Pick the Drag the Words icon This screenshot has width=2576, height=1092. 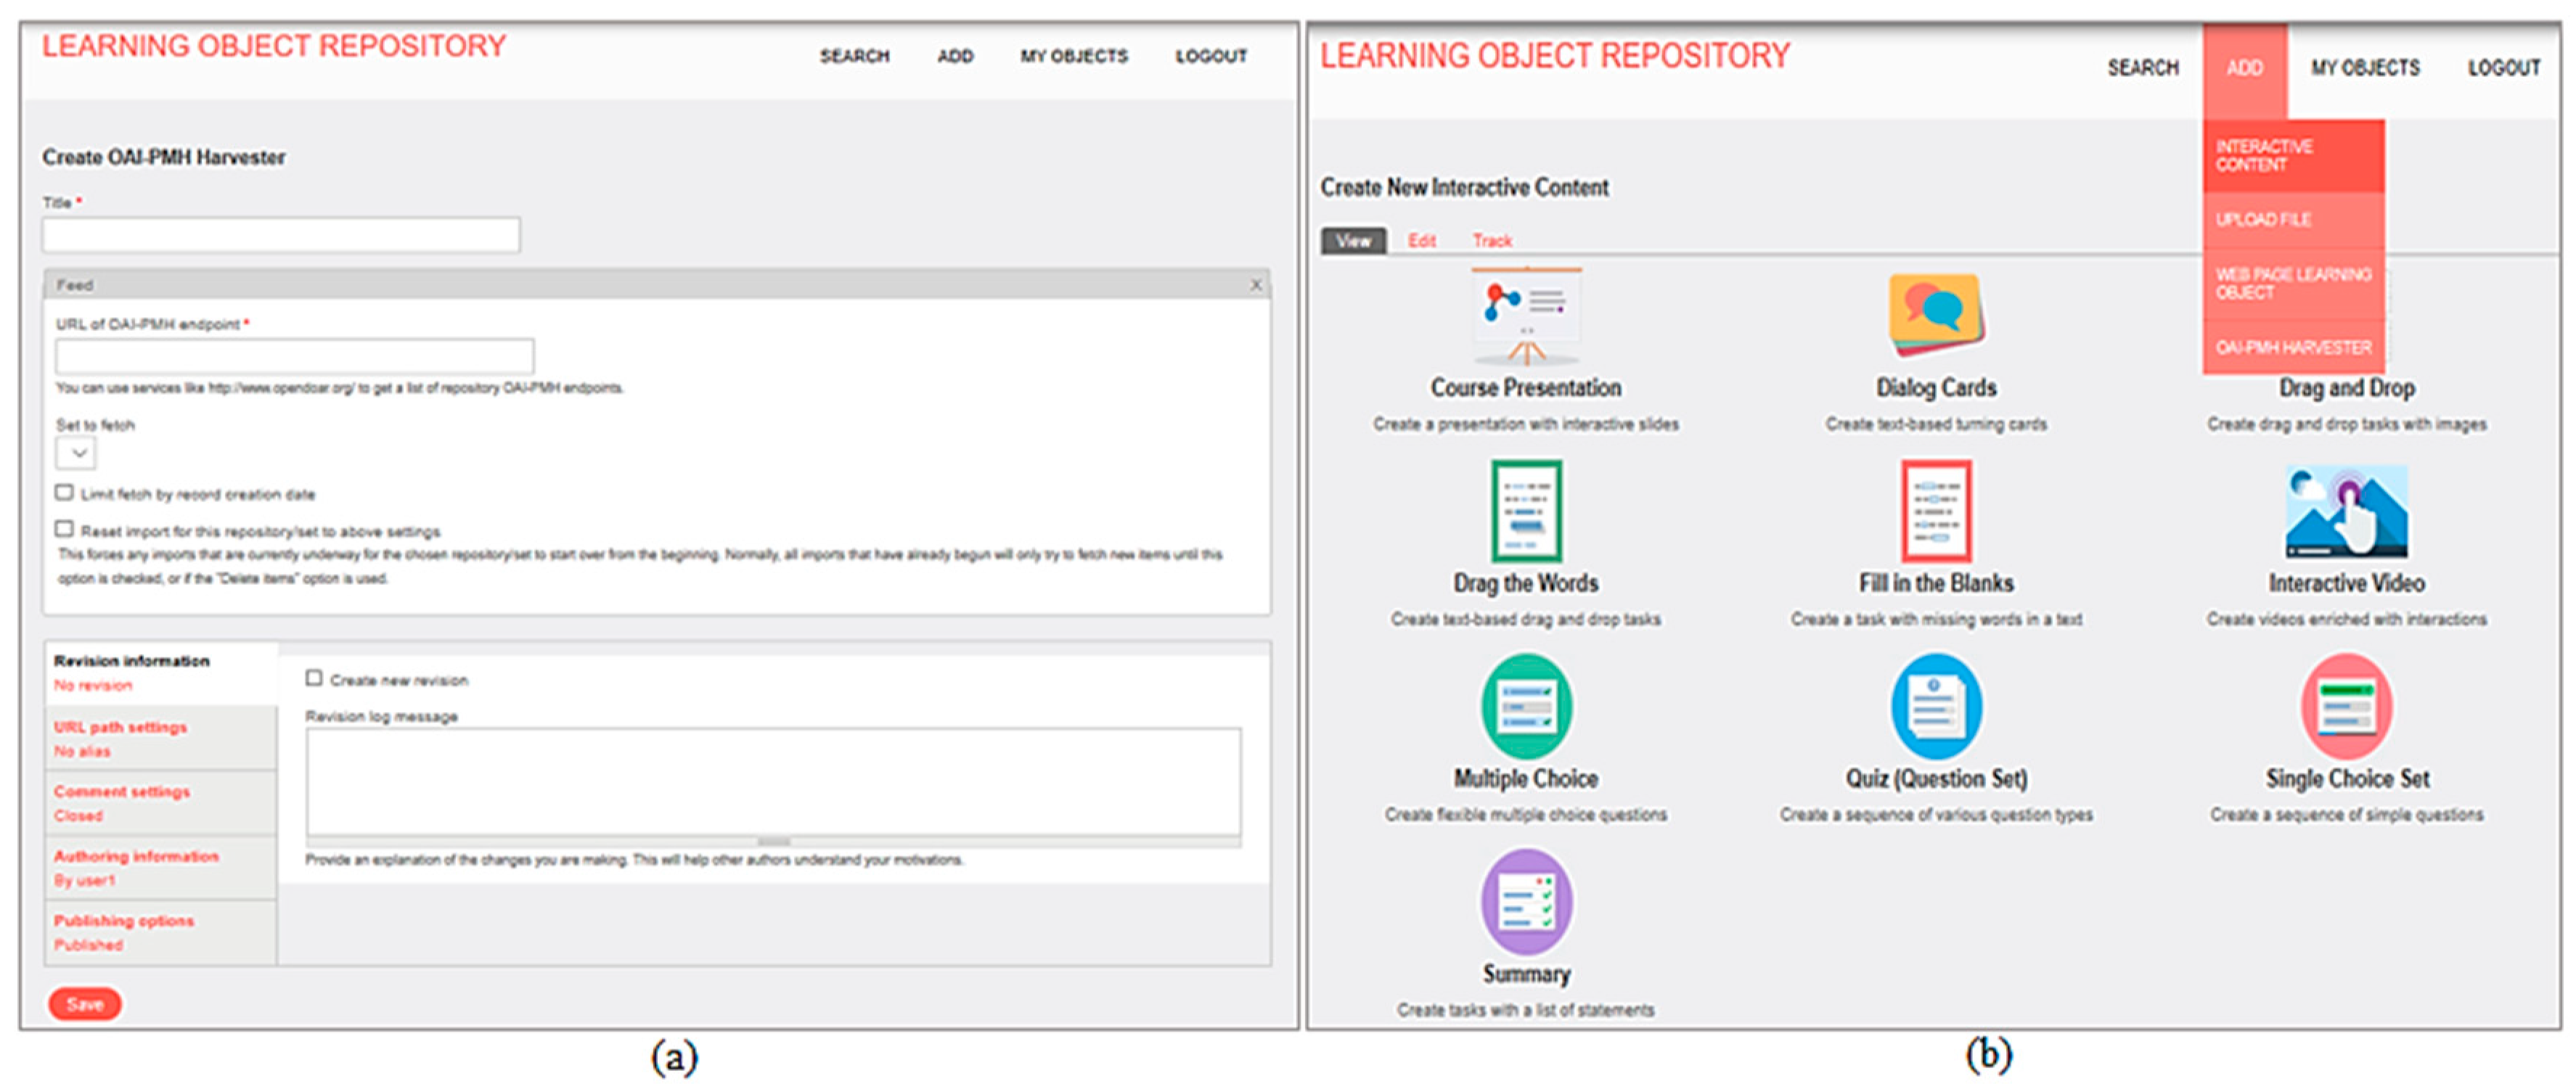[1525, 511]
